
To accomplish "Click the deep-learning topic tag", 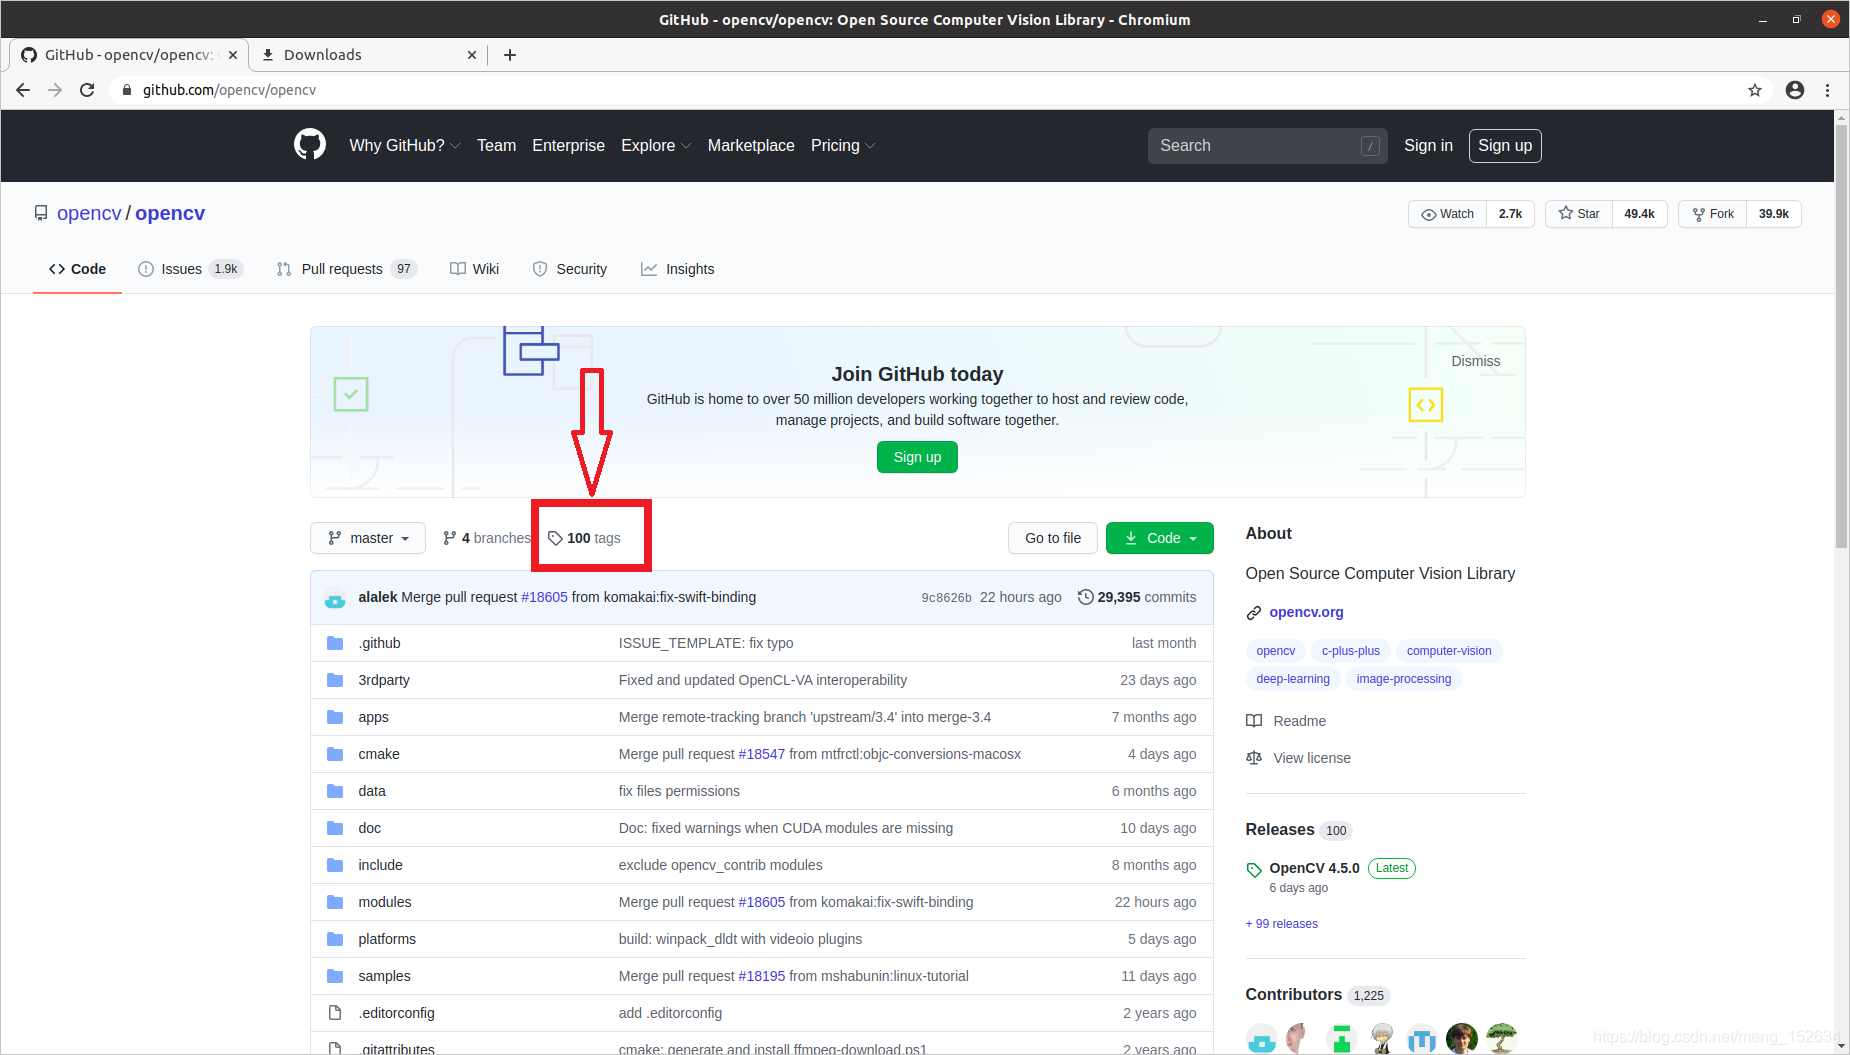I will click(x=1293, y=679).
